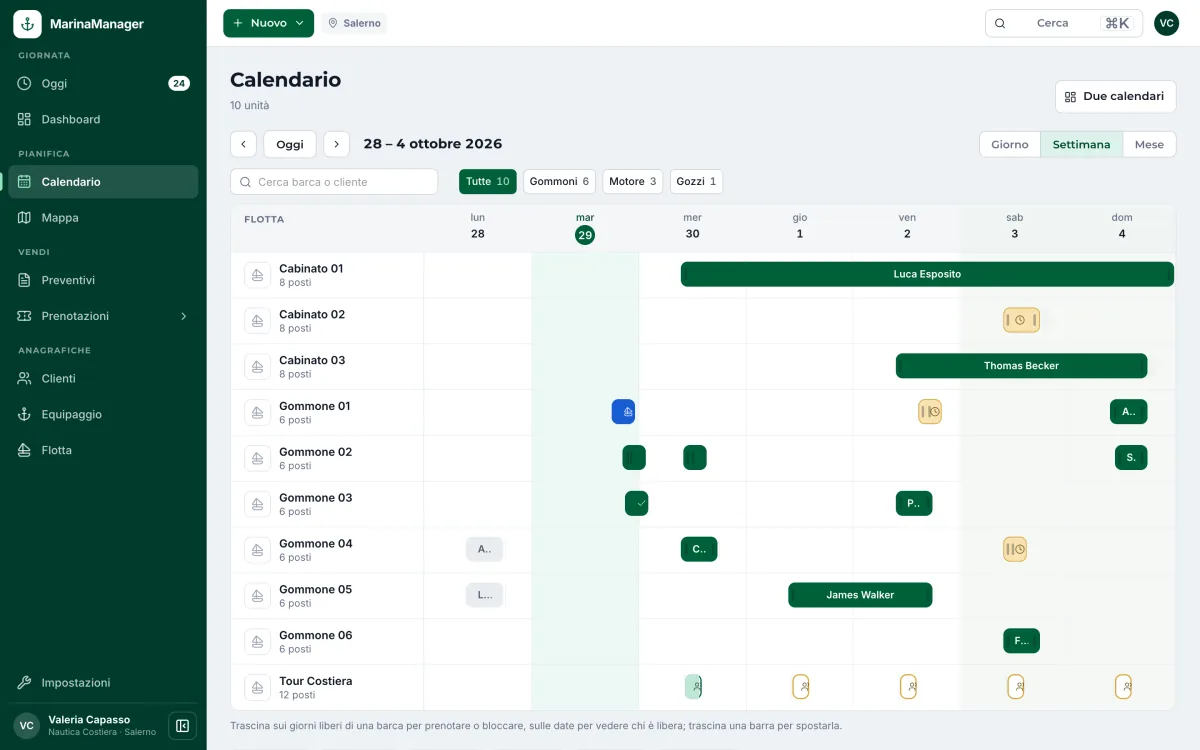
Task: Open Thomas Becker booking bar
Action: 1021,366
